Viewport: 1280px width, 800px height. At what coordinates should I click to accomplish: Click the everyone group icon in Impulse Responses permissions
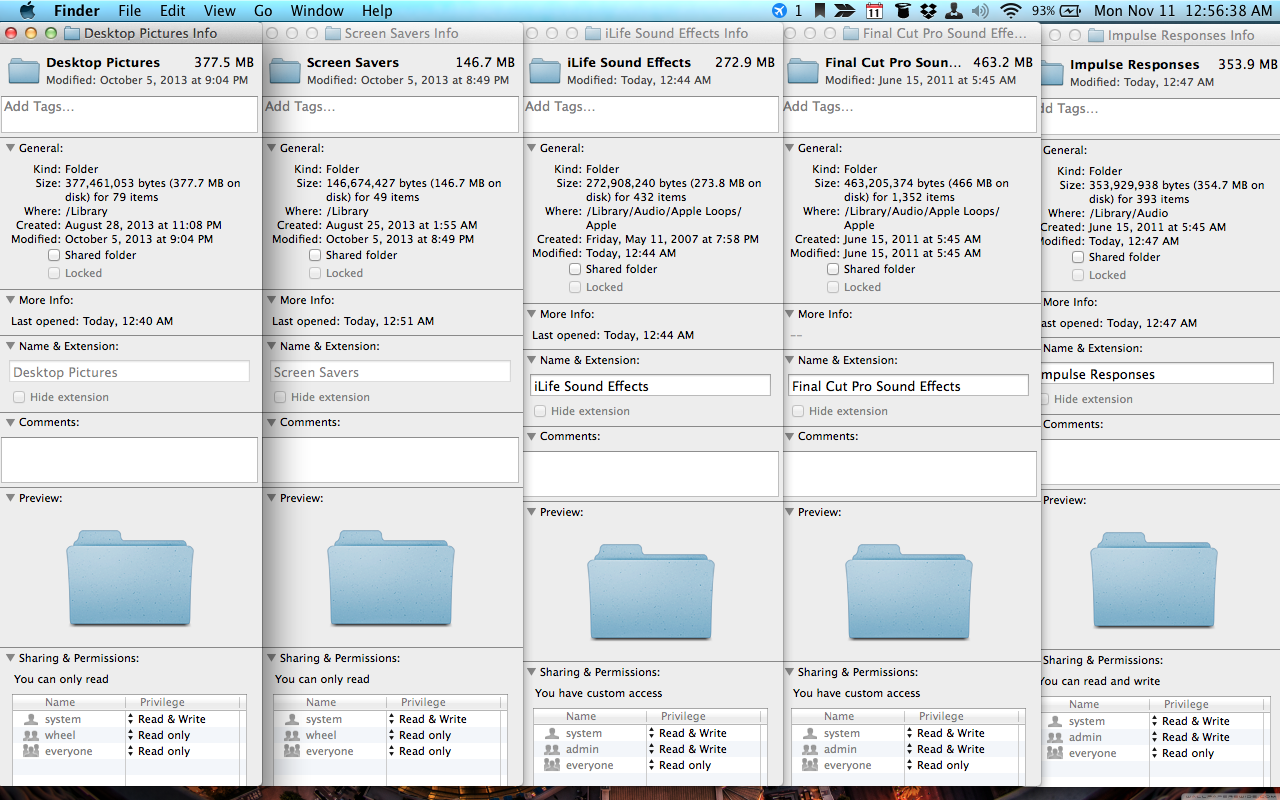coord(1054,753)
